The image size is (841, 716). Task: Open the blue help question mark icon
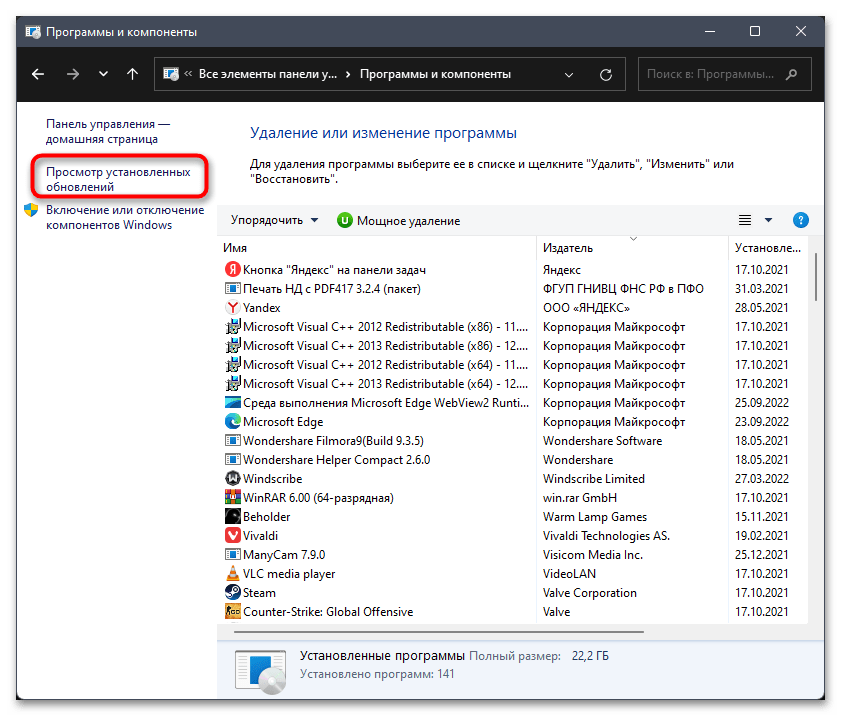coord(800,220)
